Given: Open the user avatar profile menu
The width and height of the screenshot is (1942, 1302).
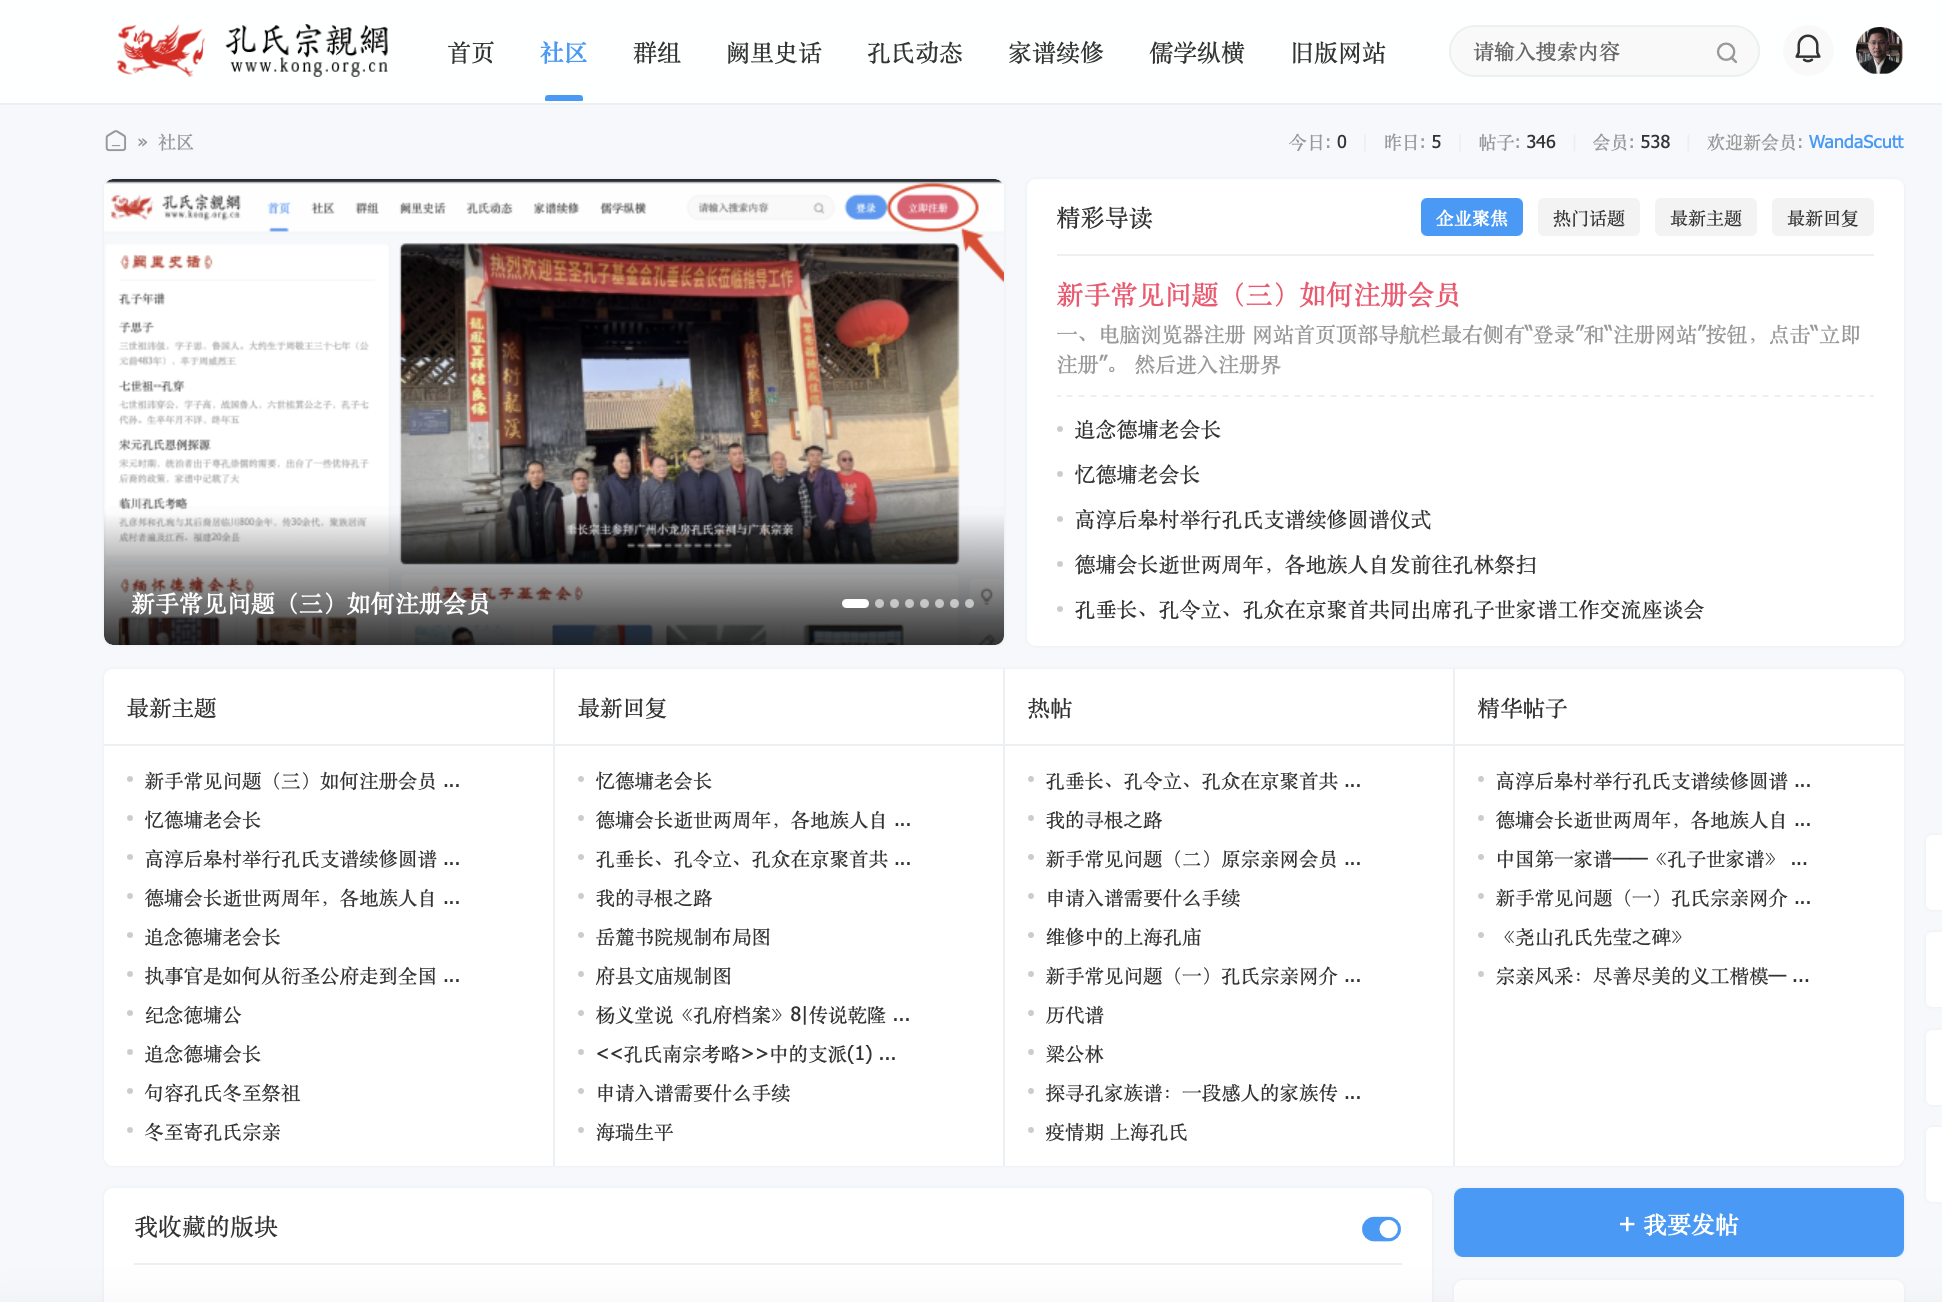Looking at the screenshot, I should [1879, 50].
